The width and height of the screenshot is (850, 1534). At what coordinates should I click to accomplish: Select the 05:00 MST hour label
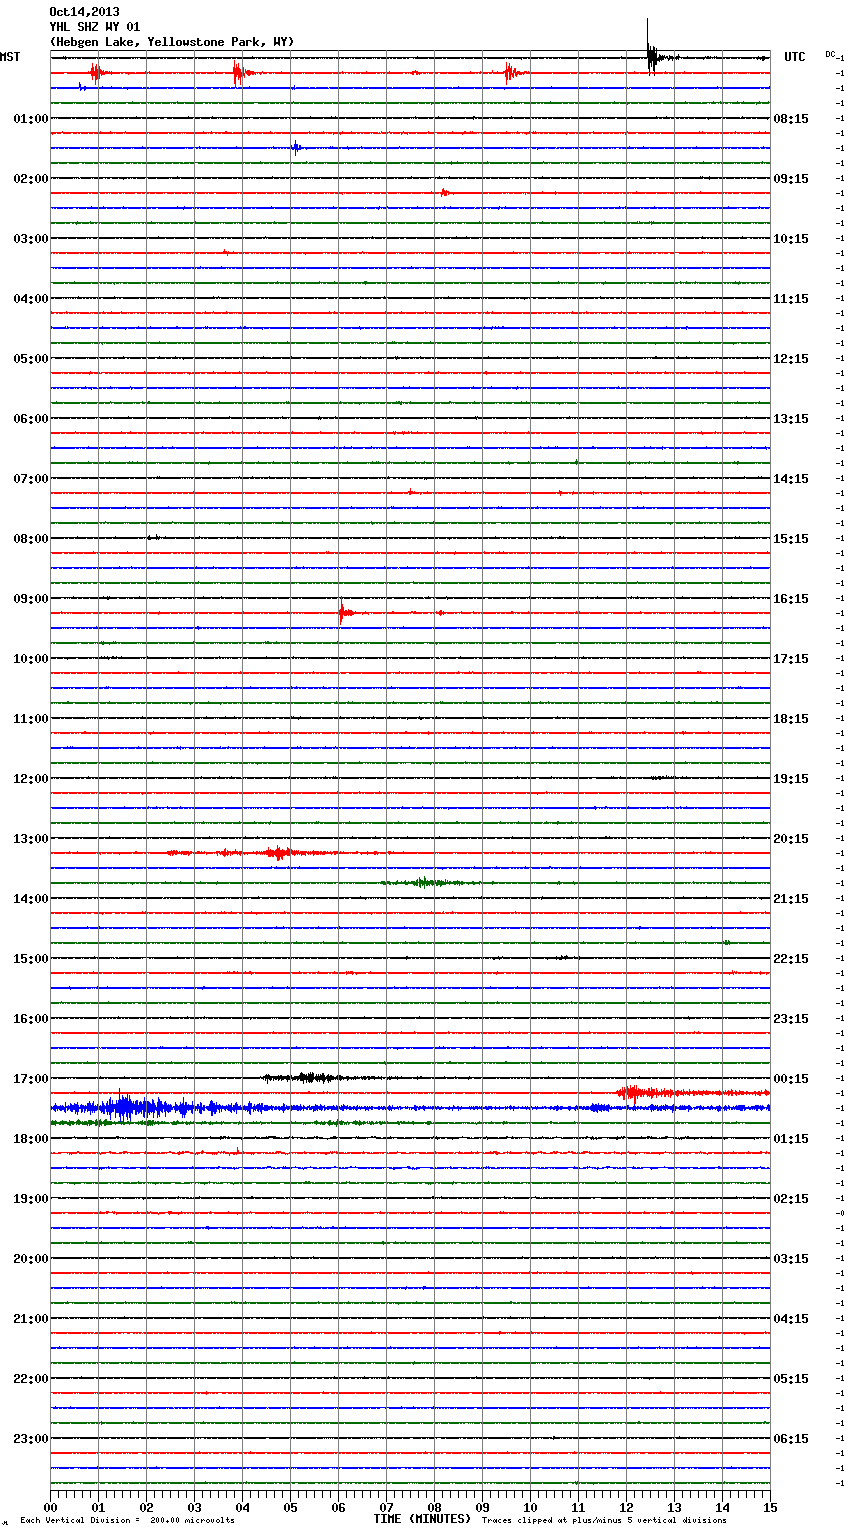31,358
